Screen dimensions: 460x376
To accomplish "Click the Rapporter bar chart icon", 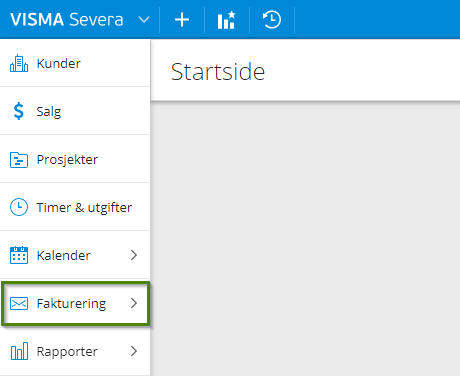I will click(19, 351).
